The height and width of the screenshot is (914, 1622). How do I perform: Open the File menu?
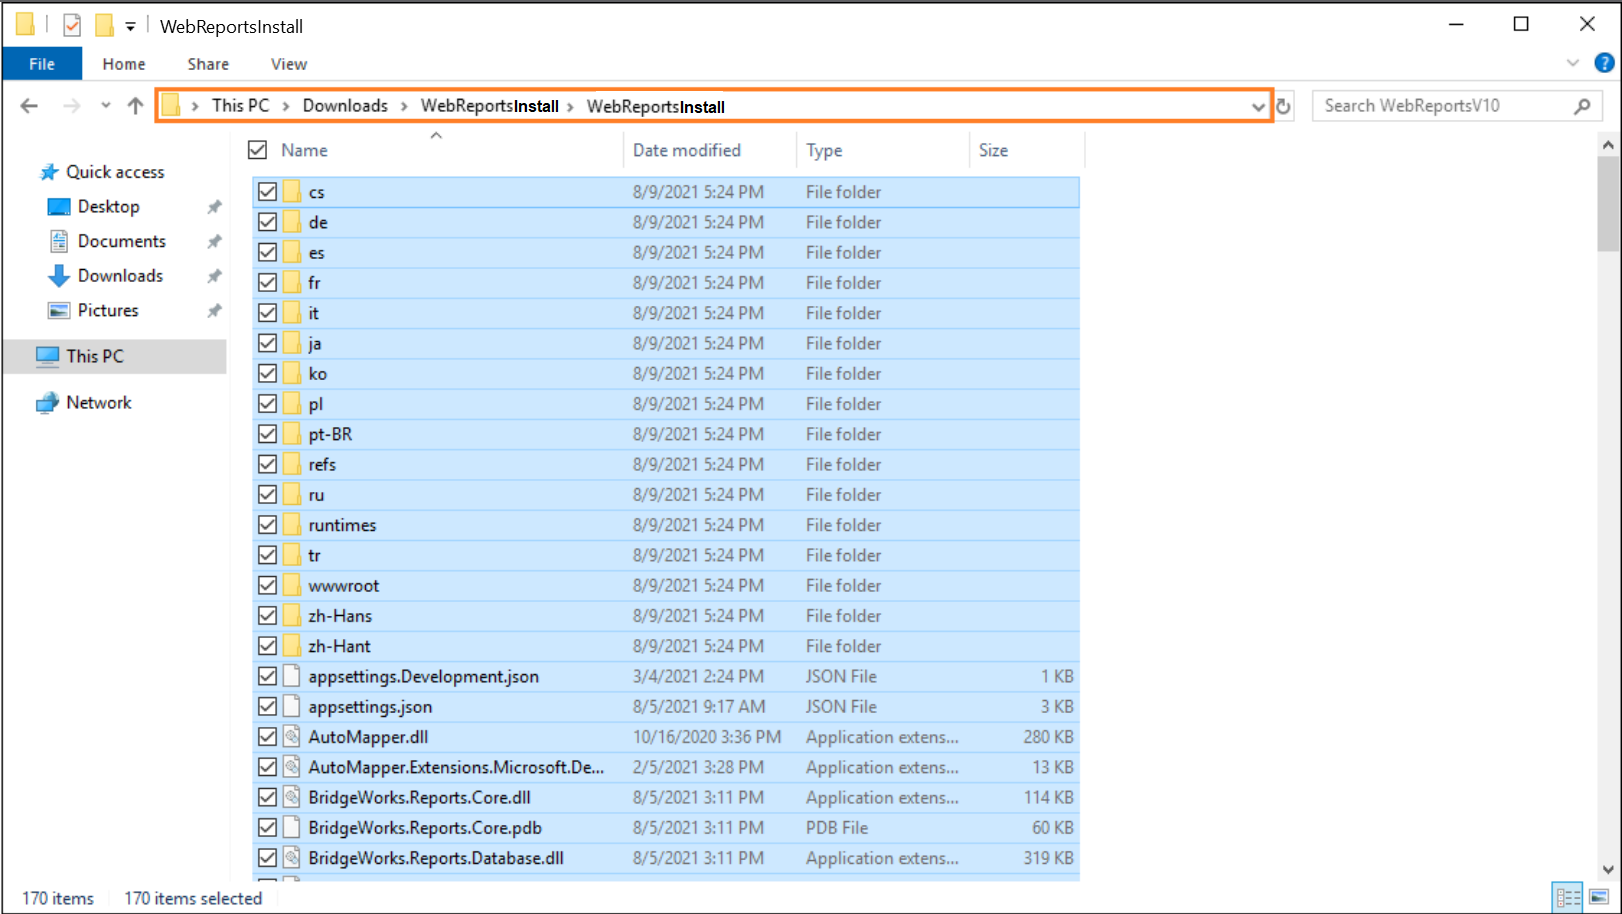[x=41, y=63]
